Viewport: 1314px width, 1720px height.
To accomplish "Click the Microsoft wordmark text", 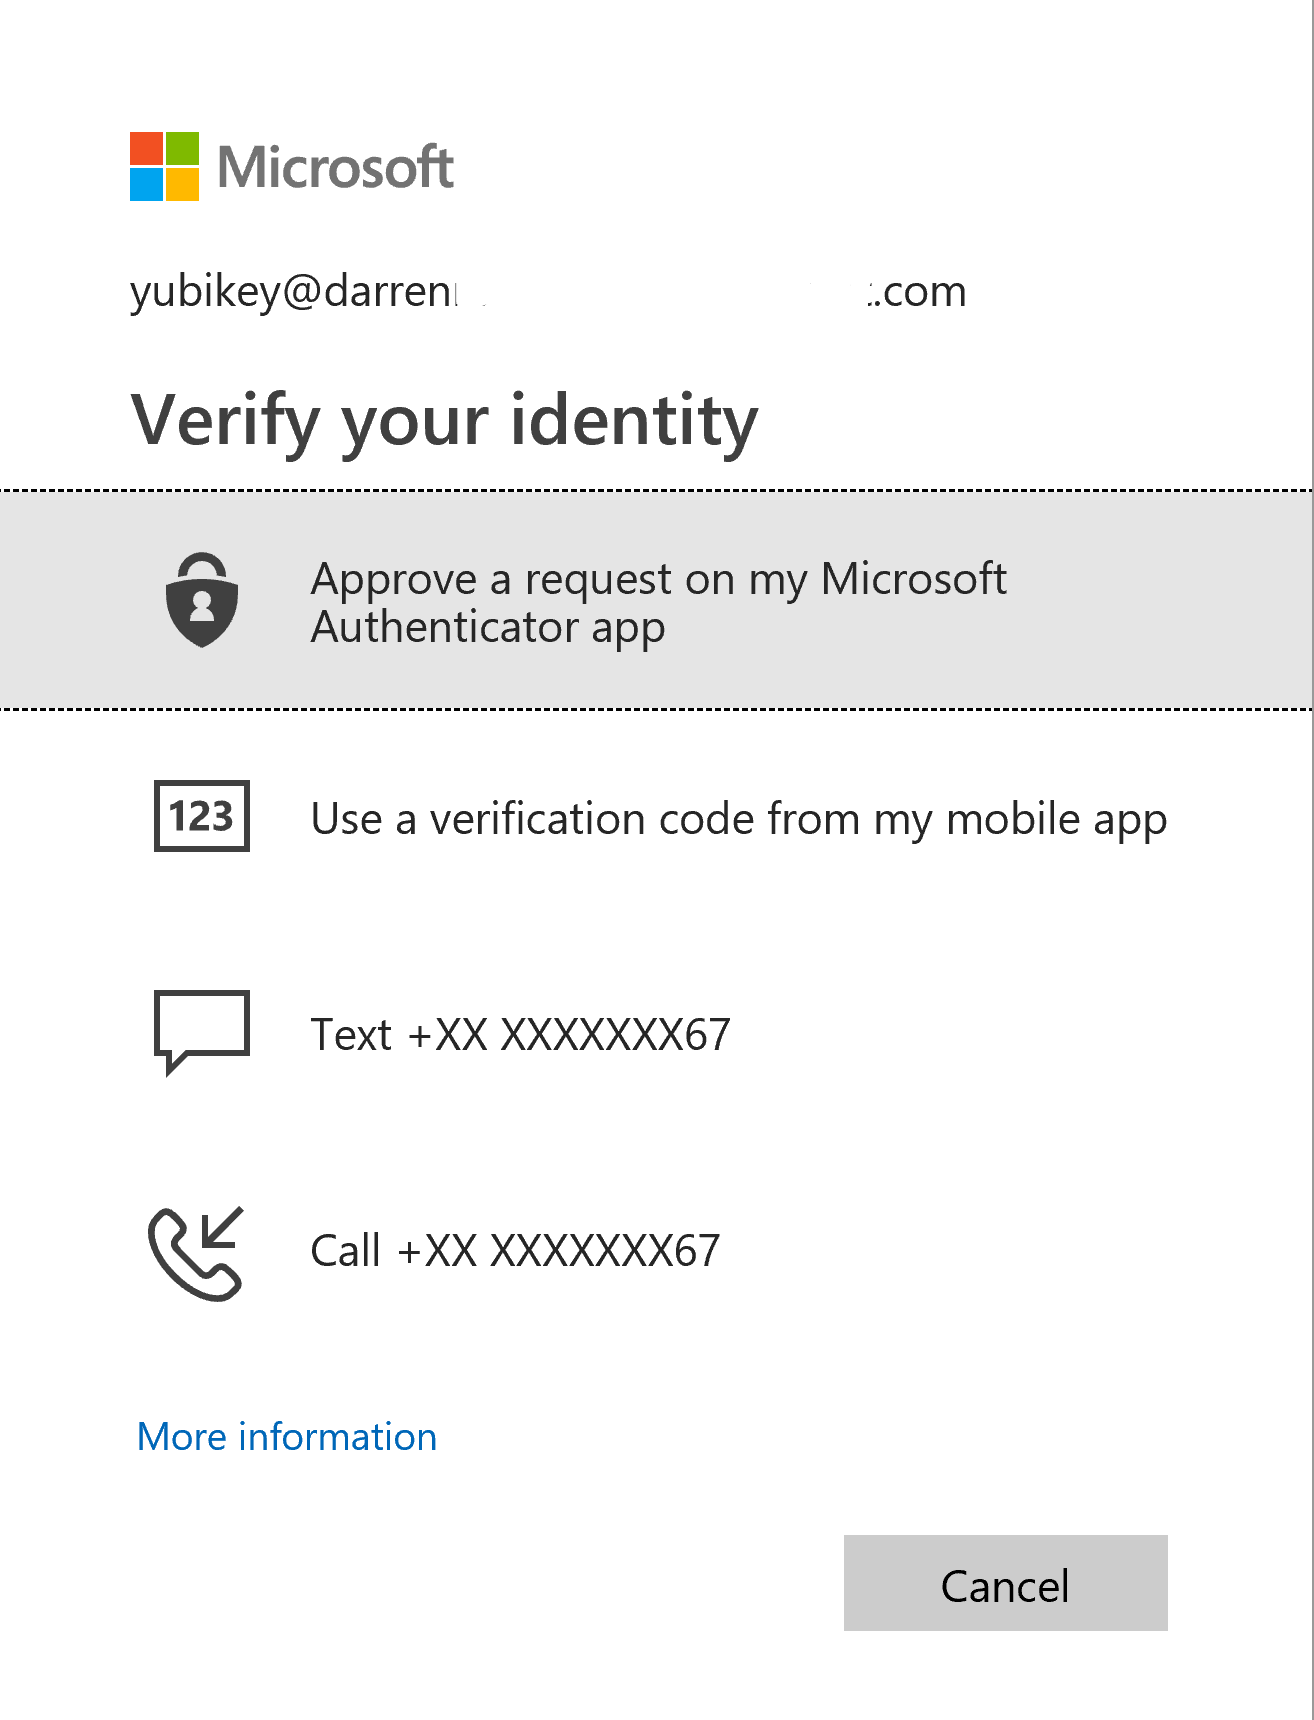I will 336,167.
